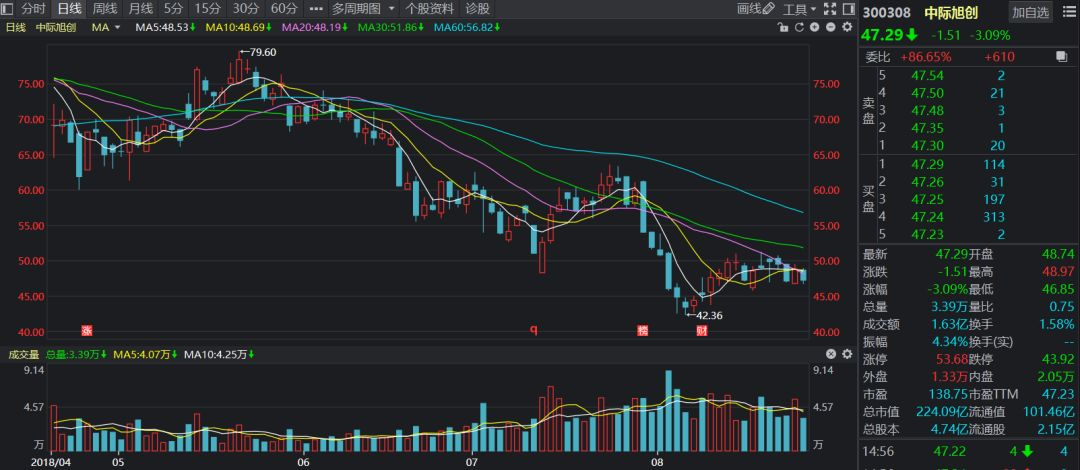Click buy level 1 price 47.29

click(926, 164)
